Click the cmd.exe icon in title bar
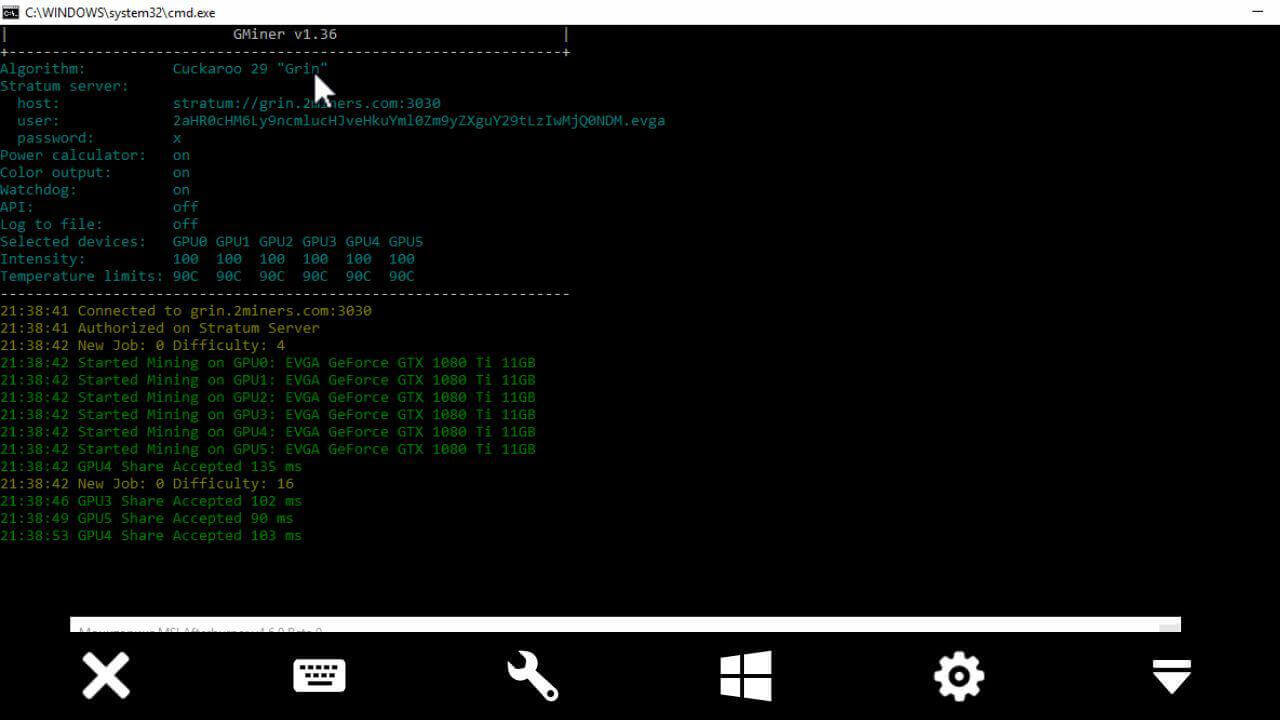This screenshot has height=720, width=1280. 10,12
